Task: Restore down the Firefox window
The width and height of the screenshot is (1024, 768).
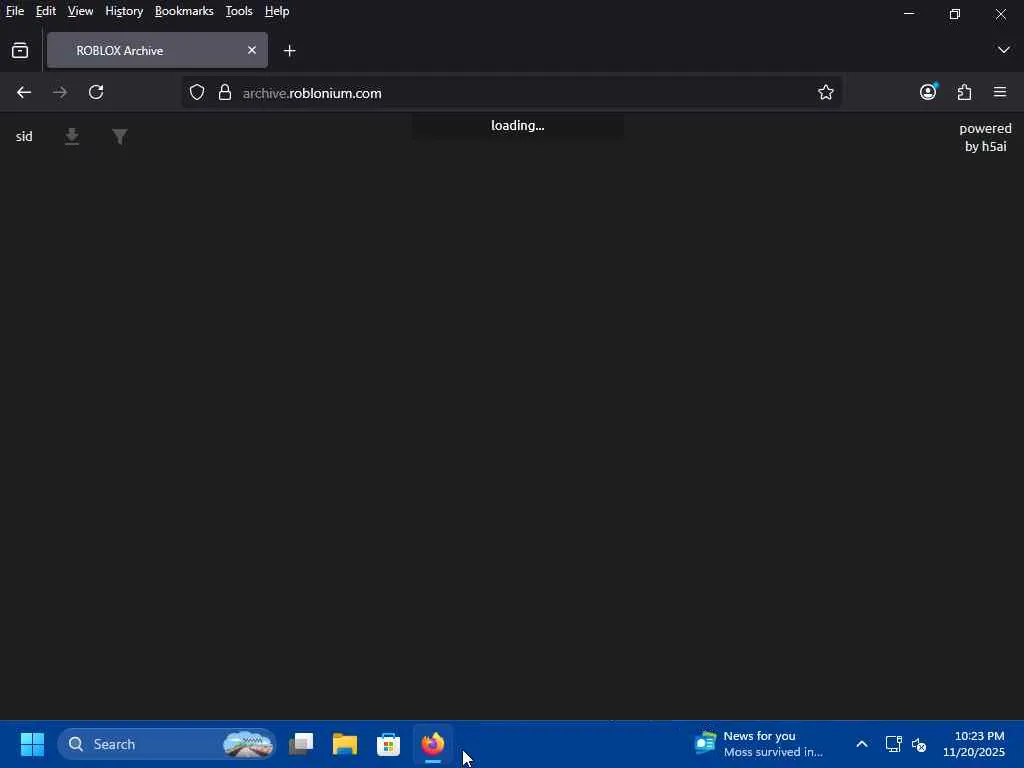Action: point(955,14)
